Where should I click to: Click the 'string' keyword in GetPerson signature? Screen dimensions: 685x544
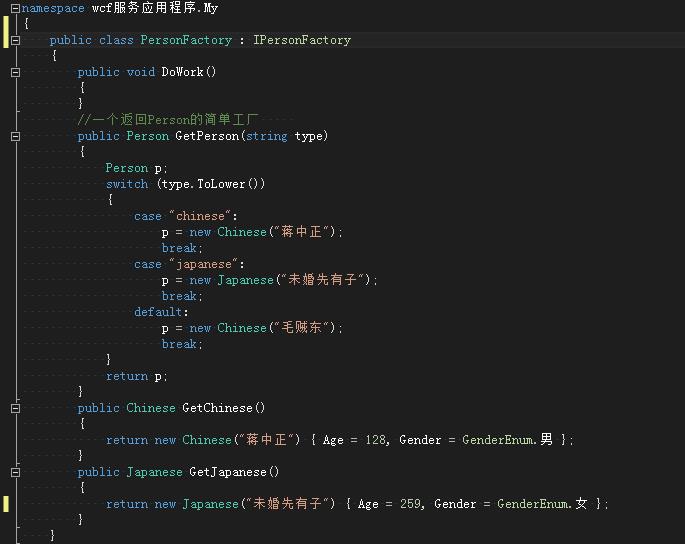(x=266, y=136)
